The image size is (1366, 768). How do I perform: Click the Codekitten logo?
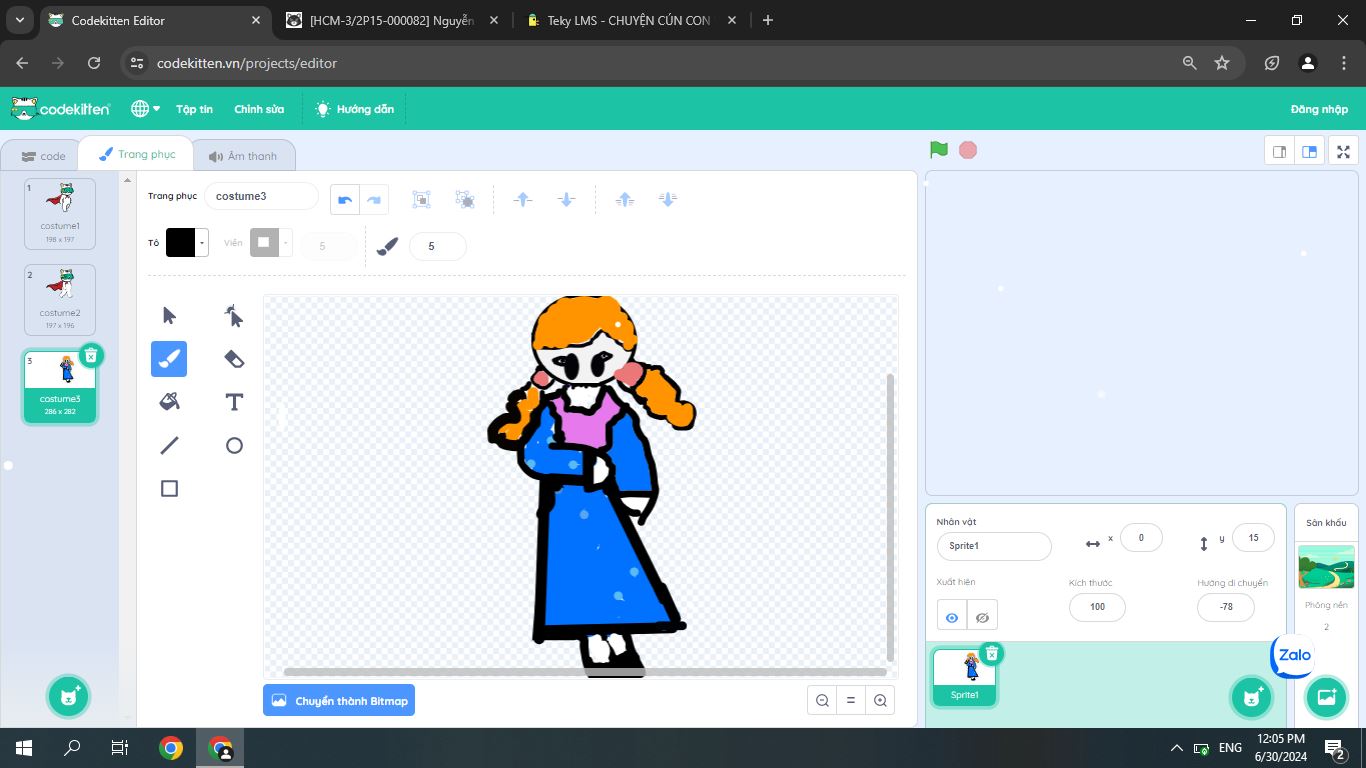(x=60, y=108)
